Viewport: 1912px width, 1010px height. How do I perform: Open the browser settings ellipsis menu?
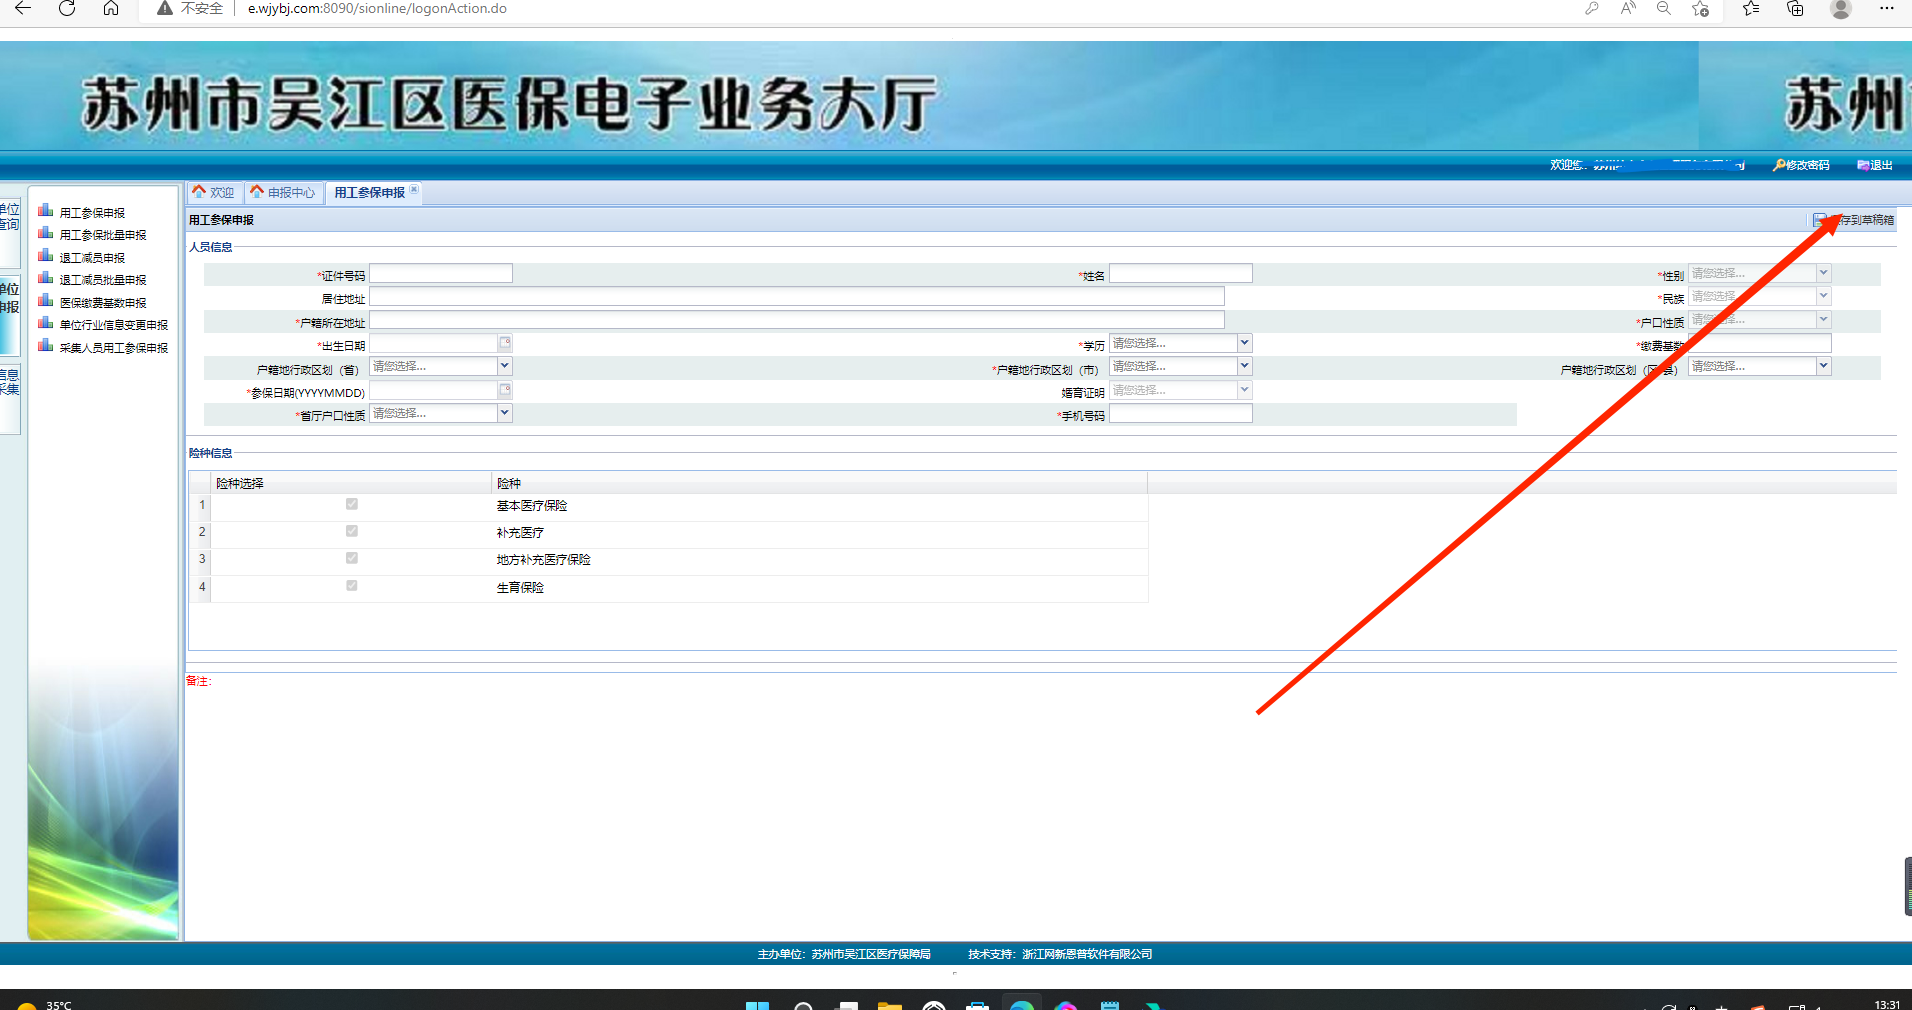point(1886,8)
